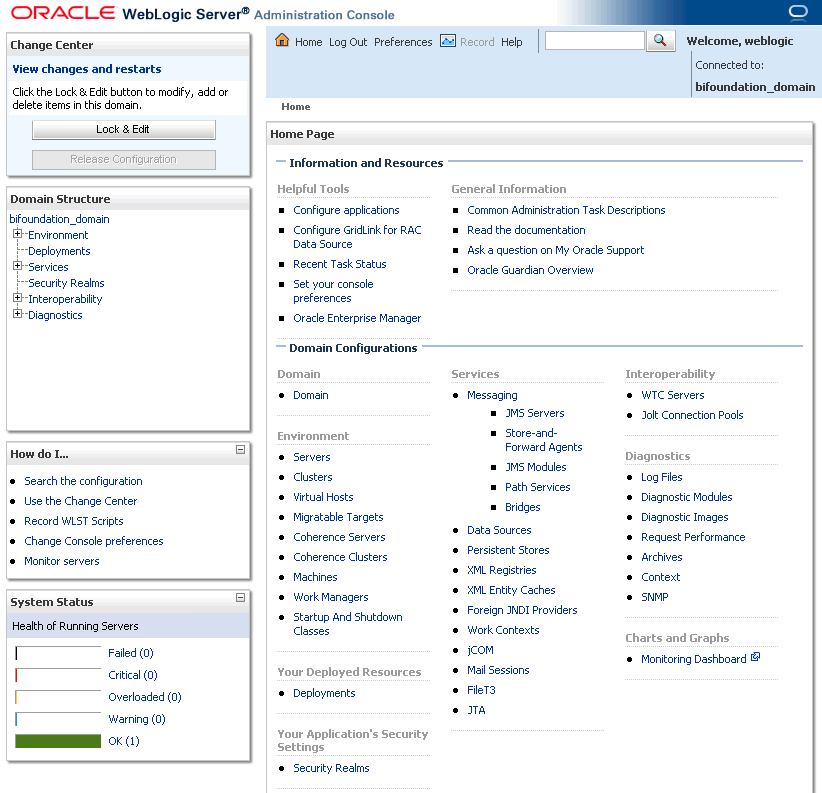Click the Record icon in the toolbar
This screenshot has width=822, height=793.
click(448, 41)
